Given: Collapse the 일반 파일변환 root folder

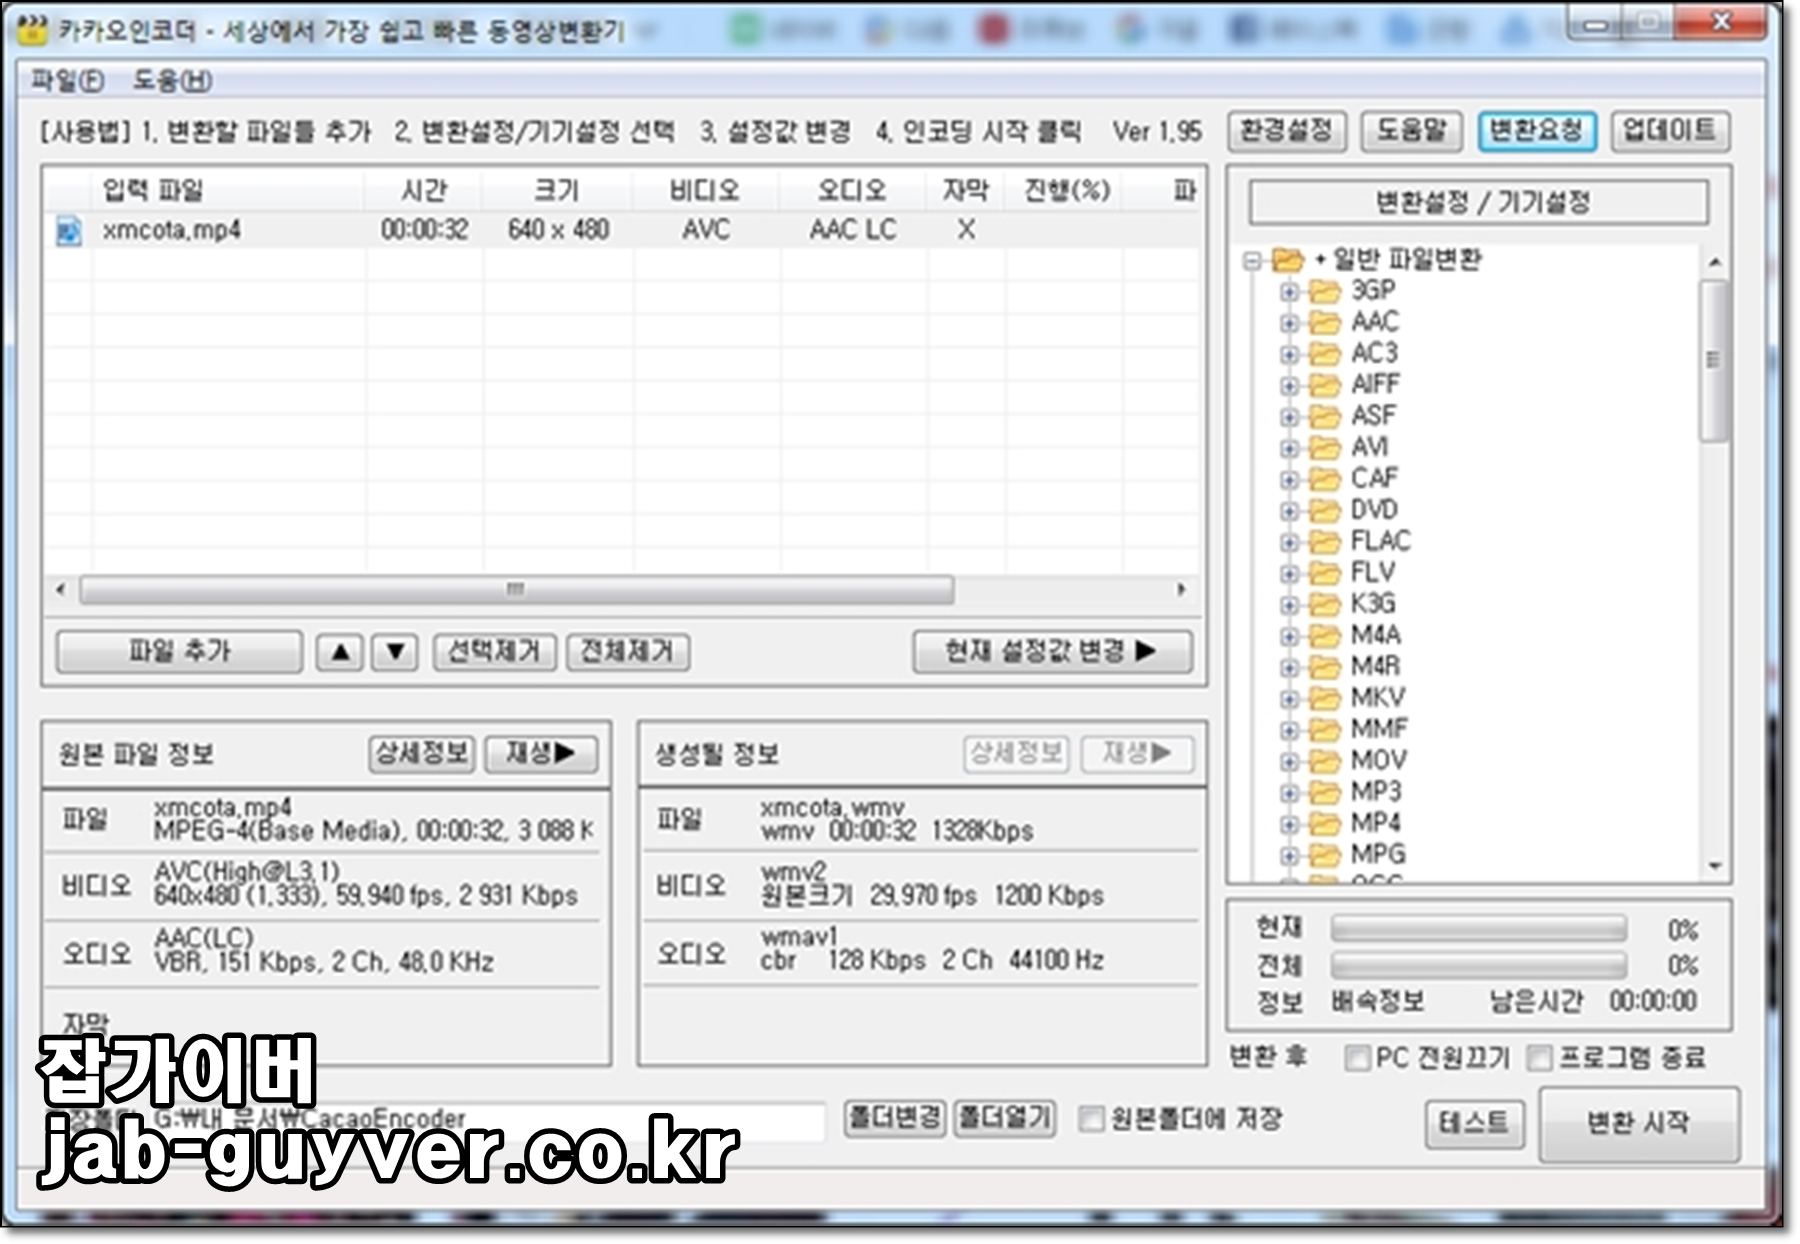Looking at the screenshot, I should [1251, 262].
